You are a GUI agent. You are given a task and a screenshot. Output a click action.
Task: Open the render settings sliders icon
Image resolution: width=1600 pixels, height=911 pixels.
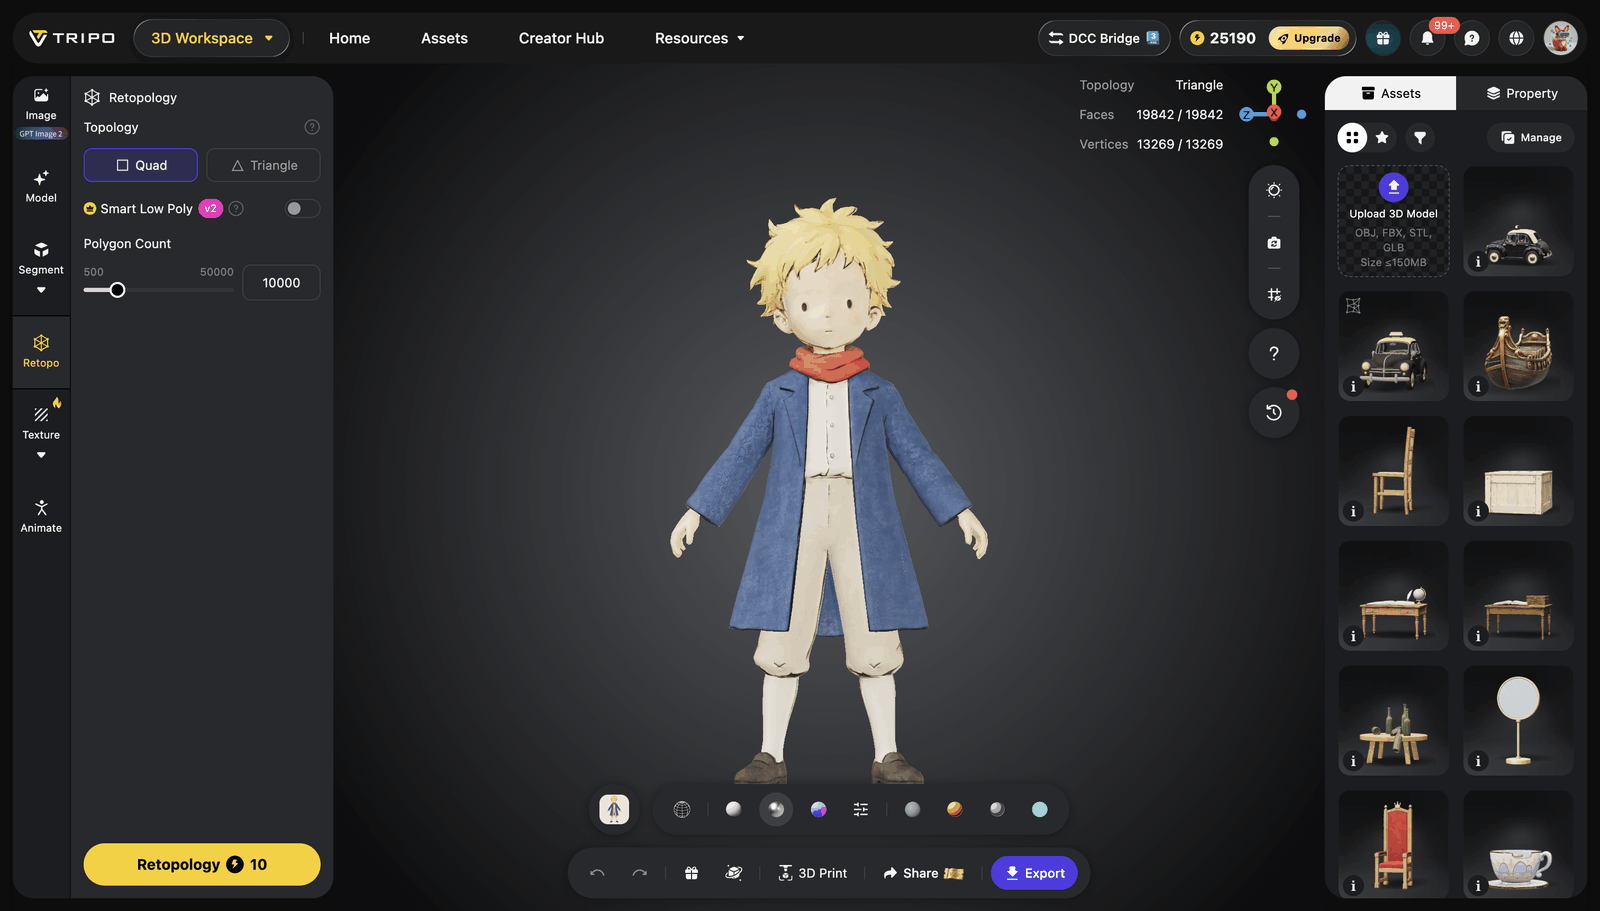point(861,810)
